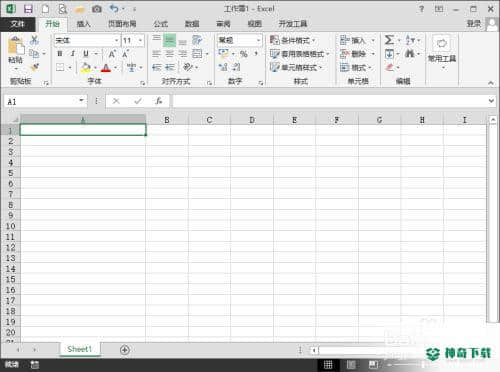500x372 pixels.
Task: Increase decimal places
Action: click(223, 67)
